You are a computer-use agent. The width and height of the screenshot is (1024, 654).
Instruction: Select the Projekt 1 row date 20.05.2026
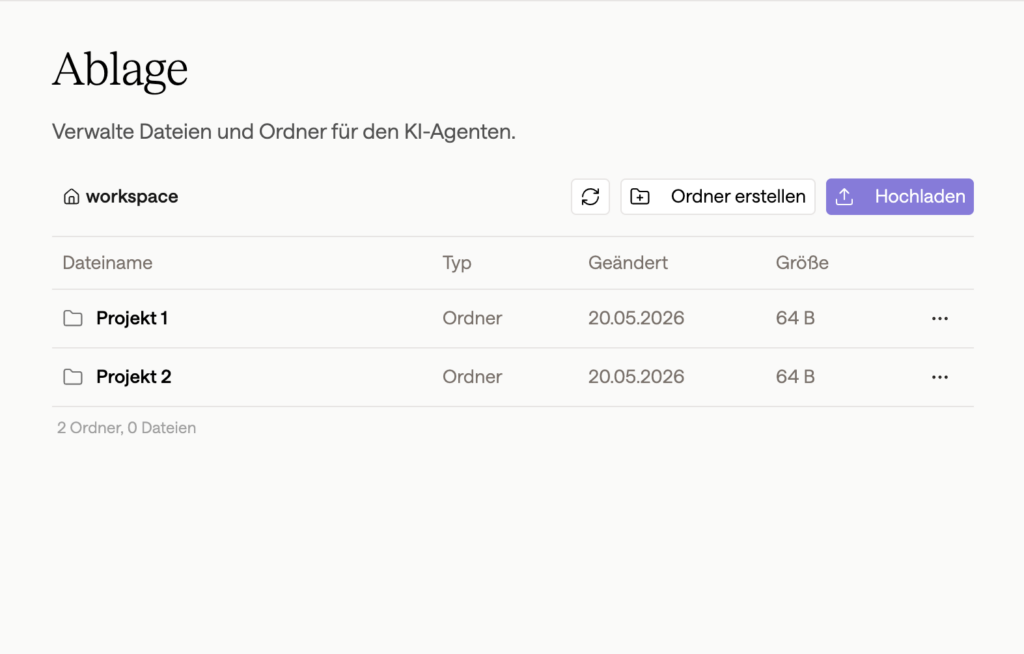point(636,318)
